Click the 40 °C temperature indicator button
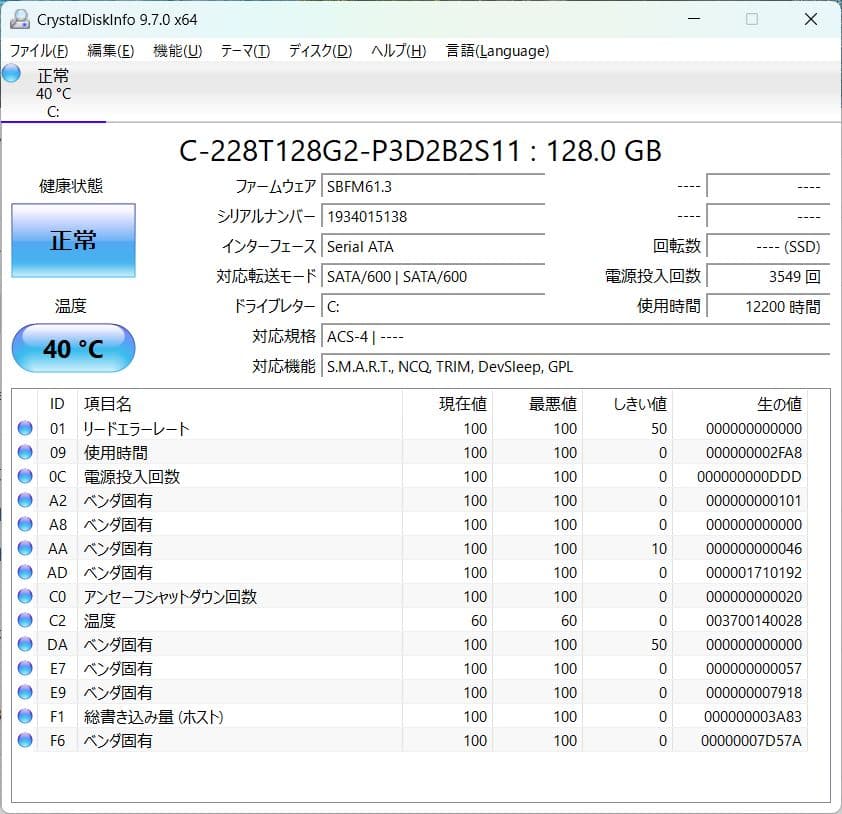Viewport: 842px width, 814px height. 73,348
